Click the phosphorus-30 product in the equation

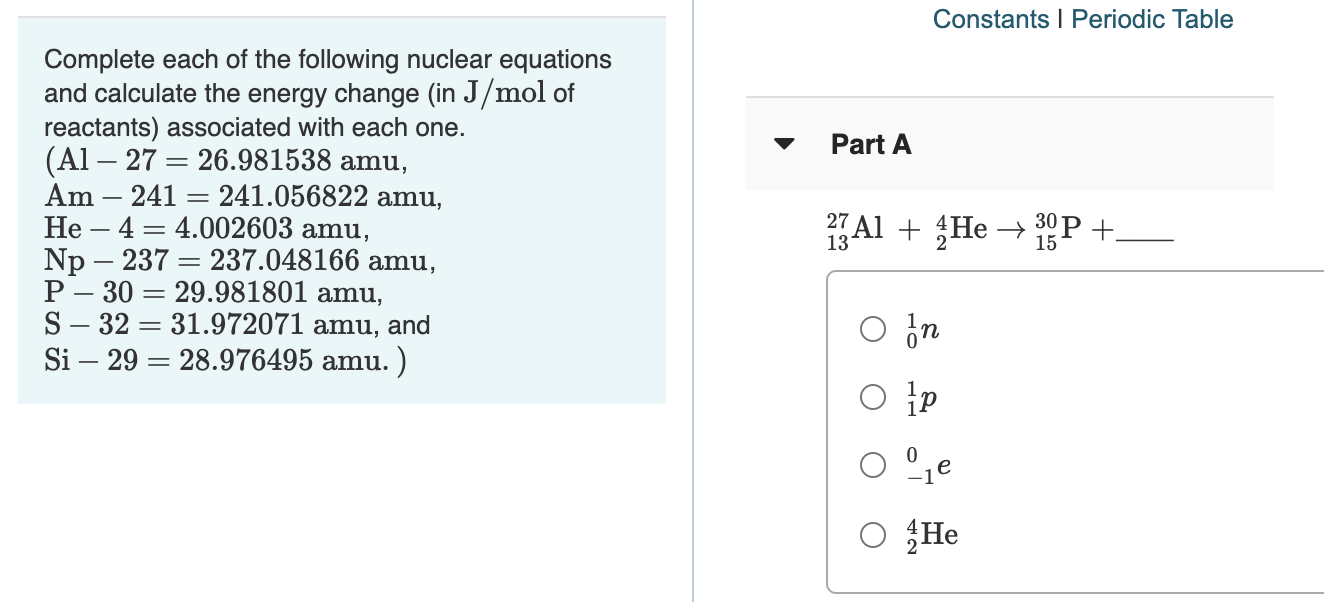(1059, 230)
